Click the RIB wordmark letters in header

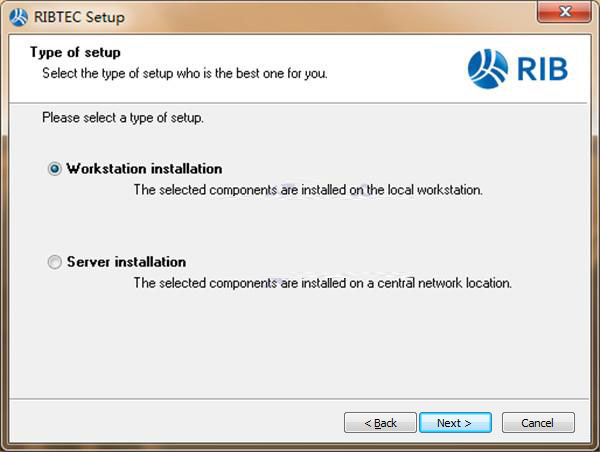pos(542,69)
